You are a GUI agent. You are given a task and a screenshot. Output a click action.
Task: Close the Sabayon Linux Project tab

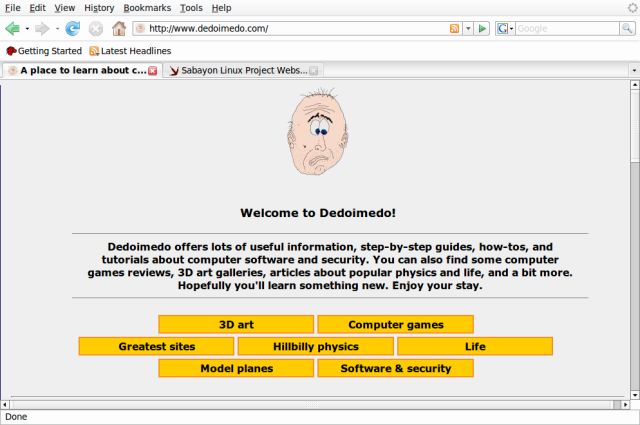pos(313,71)
